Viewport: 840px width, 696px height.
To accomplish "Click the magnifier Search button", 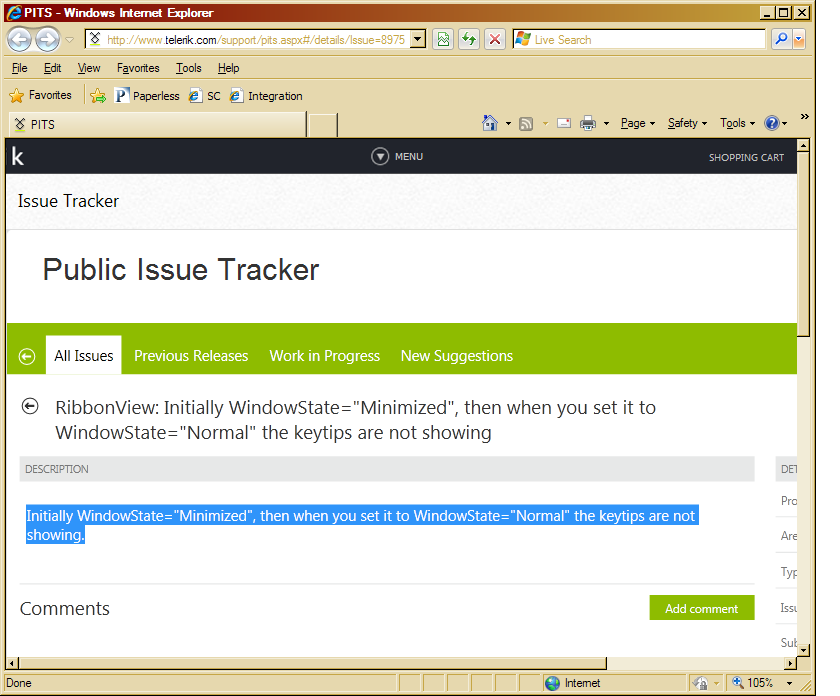I will coord(782,39).
